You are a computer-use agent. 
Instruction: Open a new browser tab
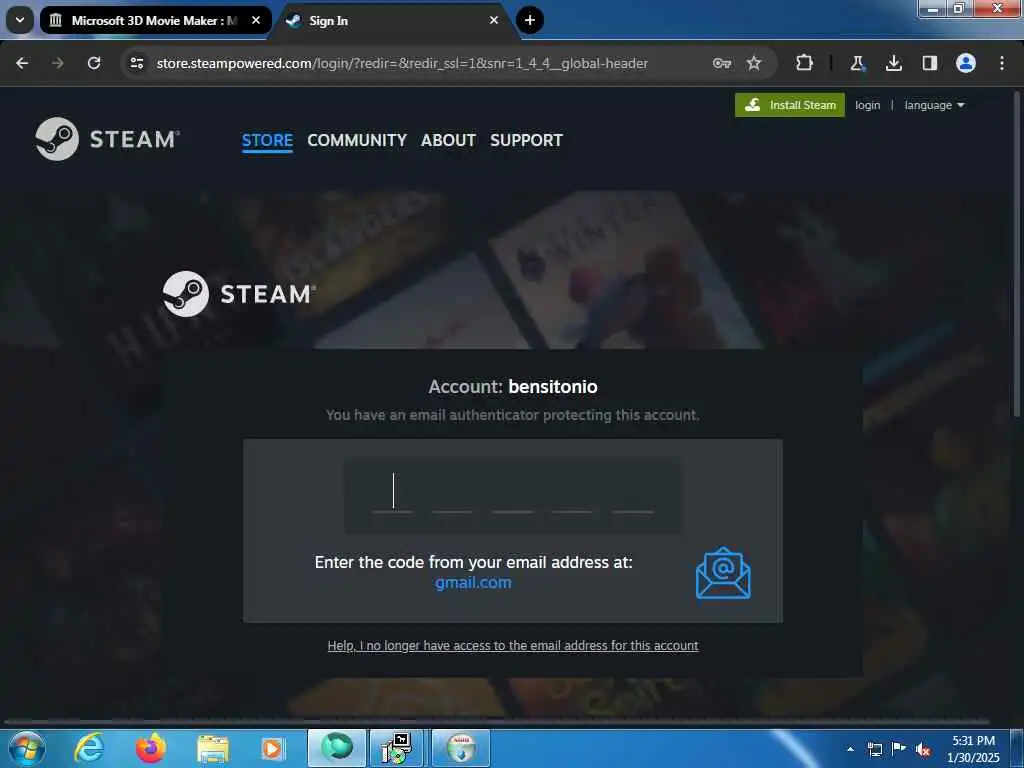(530, 20)
